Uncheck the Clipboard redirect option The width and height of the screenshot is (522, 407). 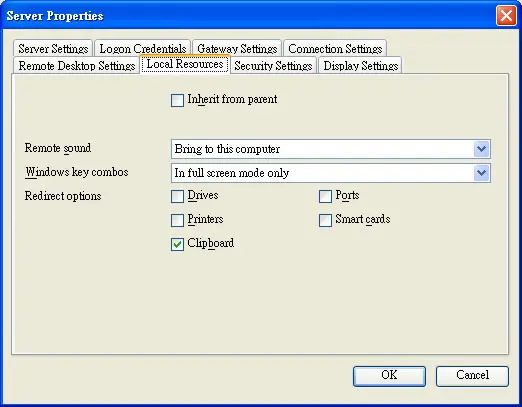click(177, 244)
